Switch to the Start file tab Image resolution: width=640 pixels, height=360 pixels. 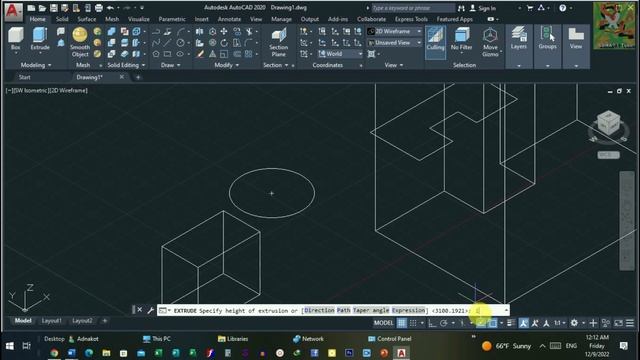click(24, 77)
